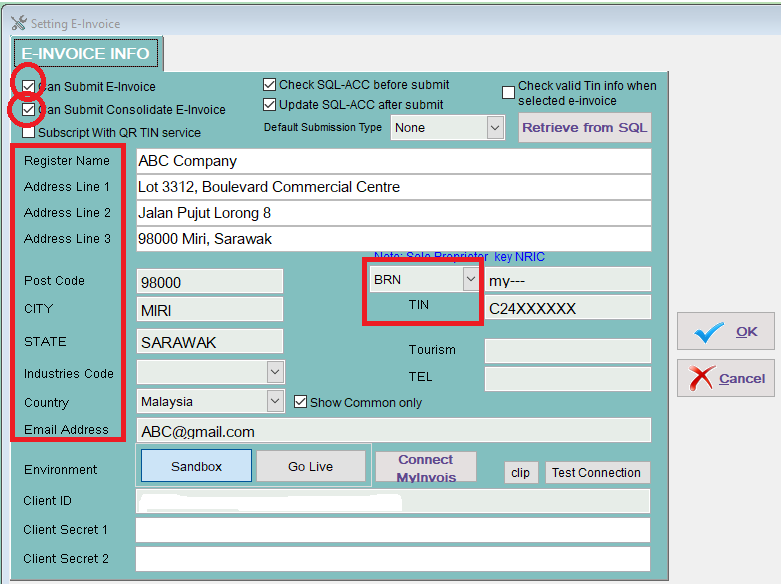Image resolution: width=783 pixels, height=584 pixels.
Task: Select the E-INVOICE INFO tab
Action: pyautogui.click(x=86, y=54)
